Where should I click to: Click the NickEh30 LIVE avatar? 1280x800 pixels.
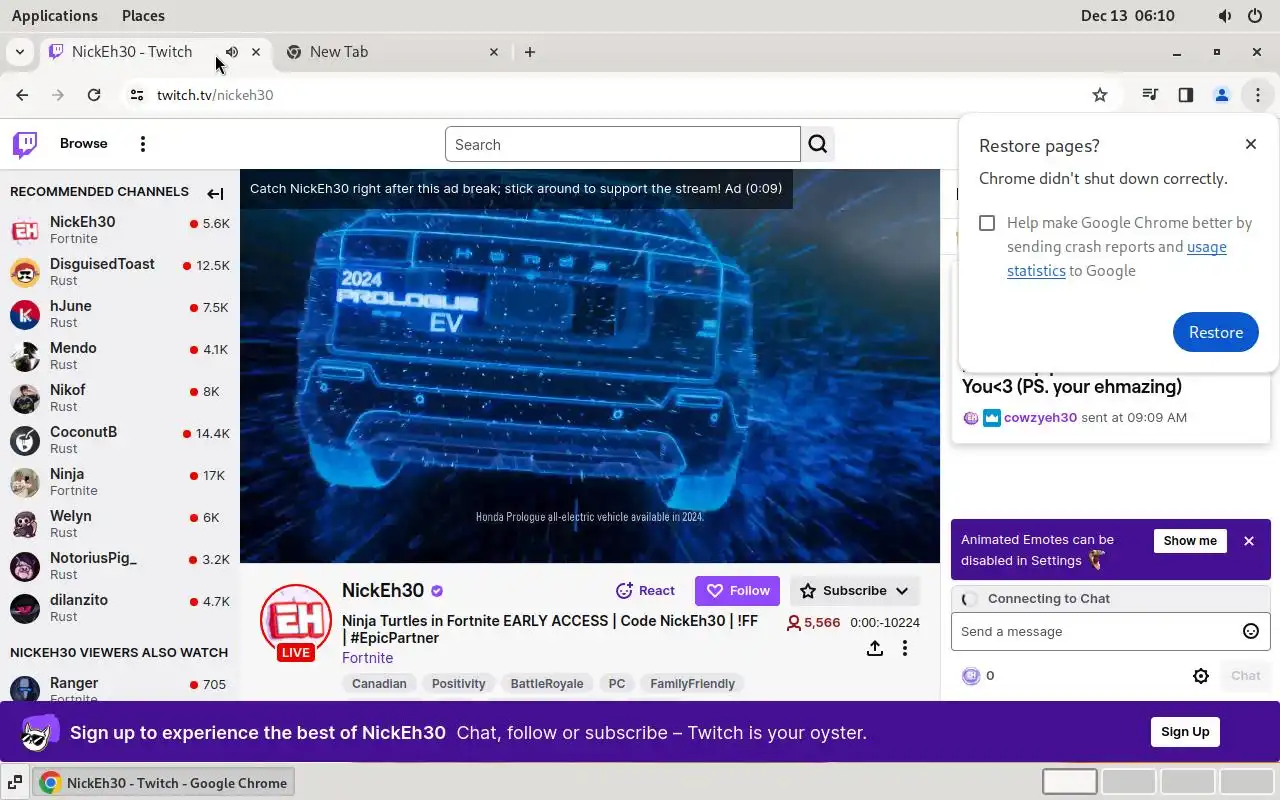[x=296, y=622]
